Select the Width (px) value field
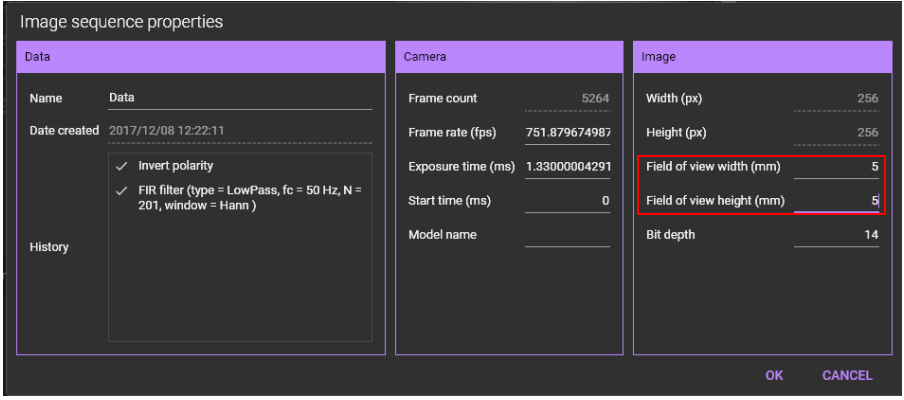This screenshot has width=904, height=400. pos(836,98)
